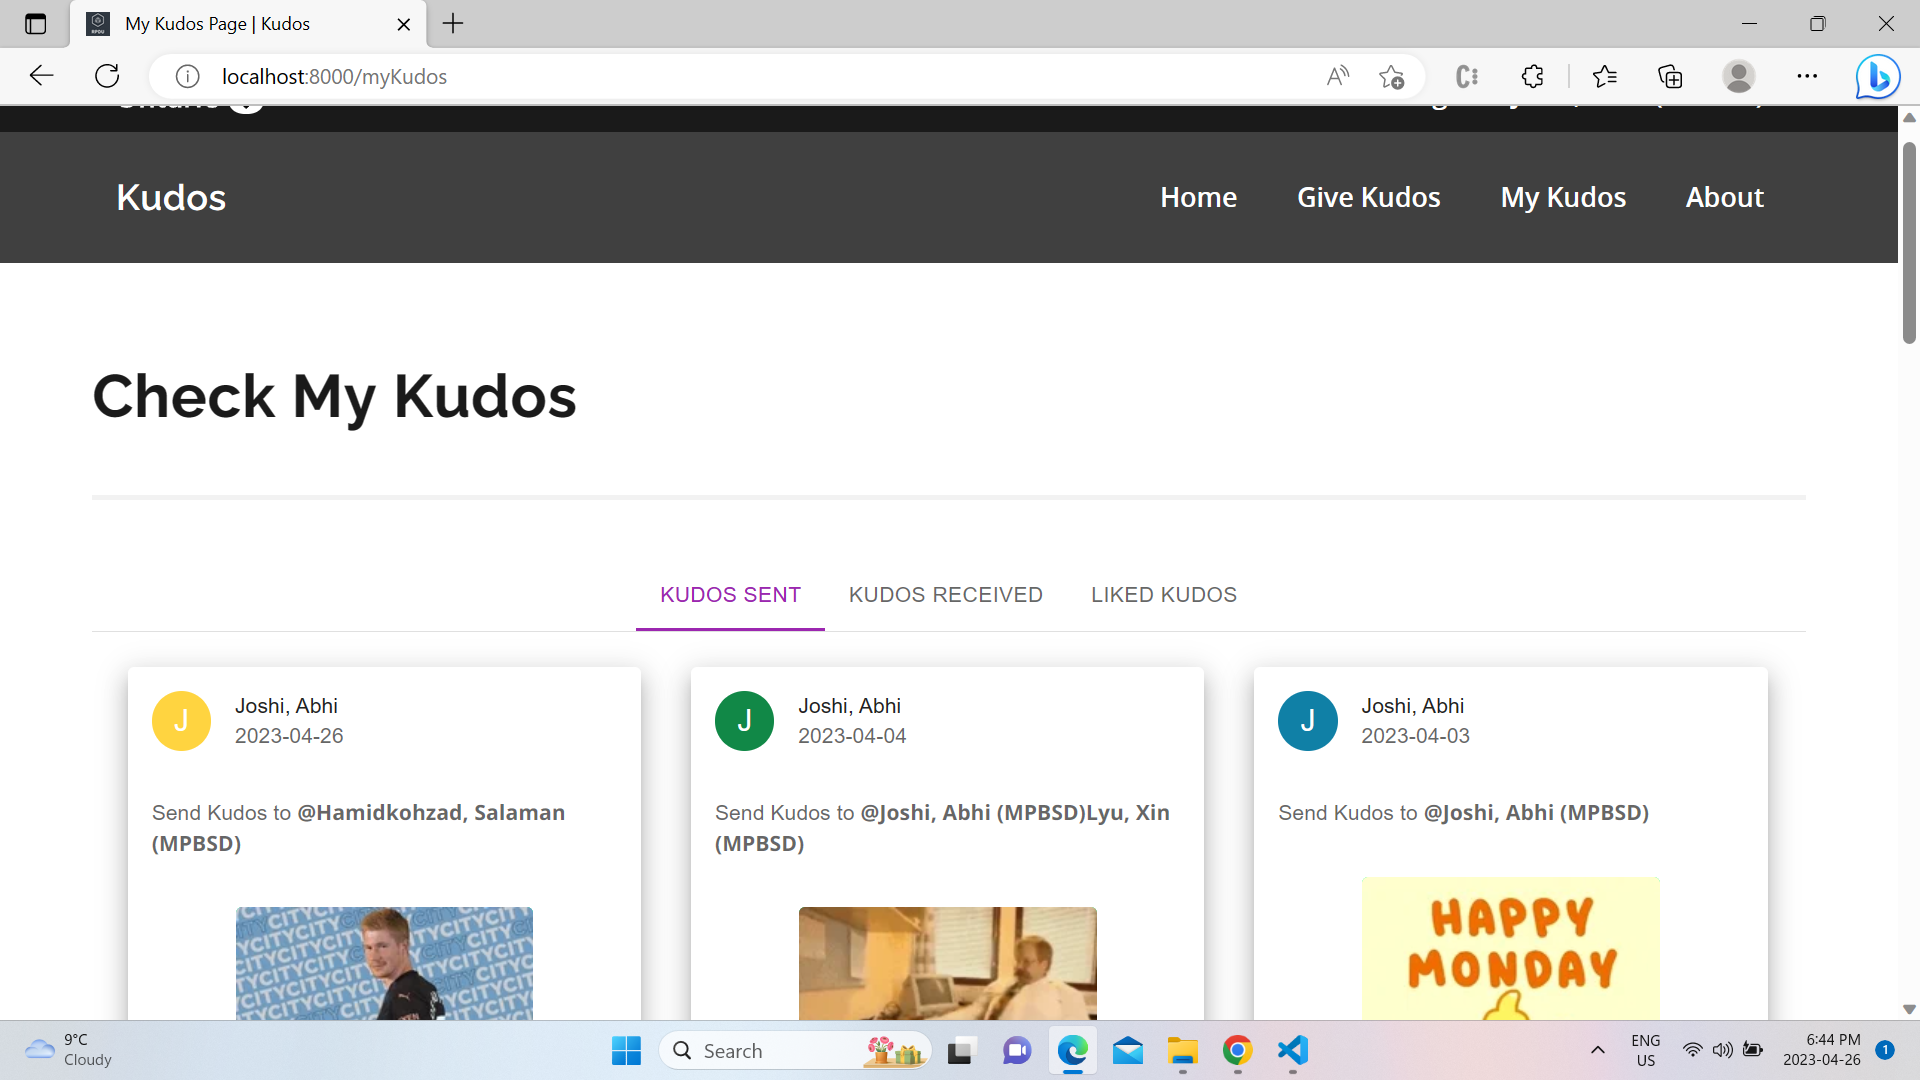Click the Read aloud icon in address bar
1920x1080 pixels.
pos(1337,76)
